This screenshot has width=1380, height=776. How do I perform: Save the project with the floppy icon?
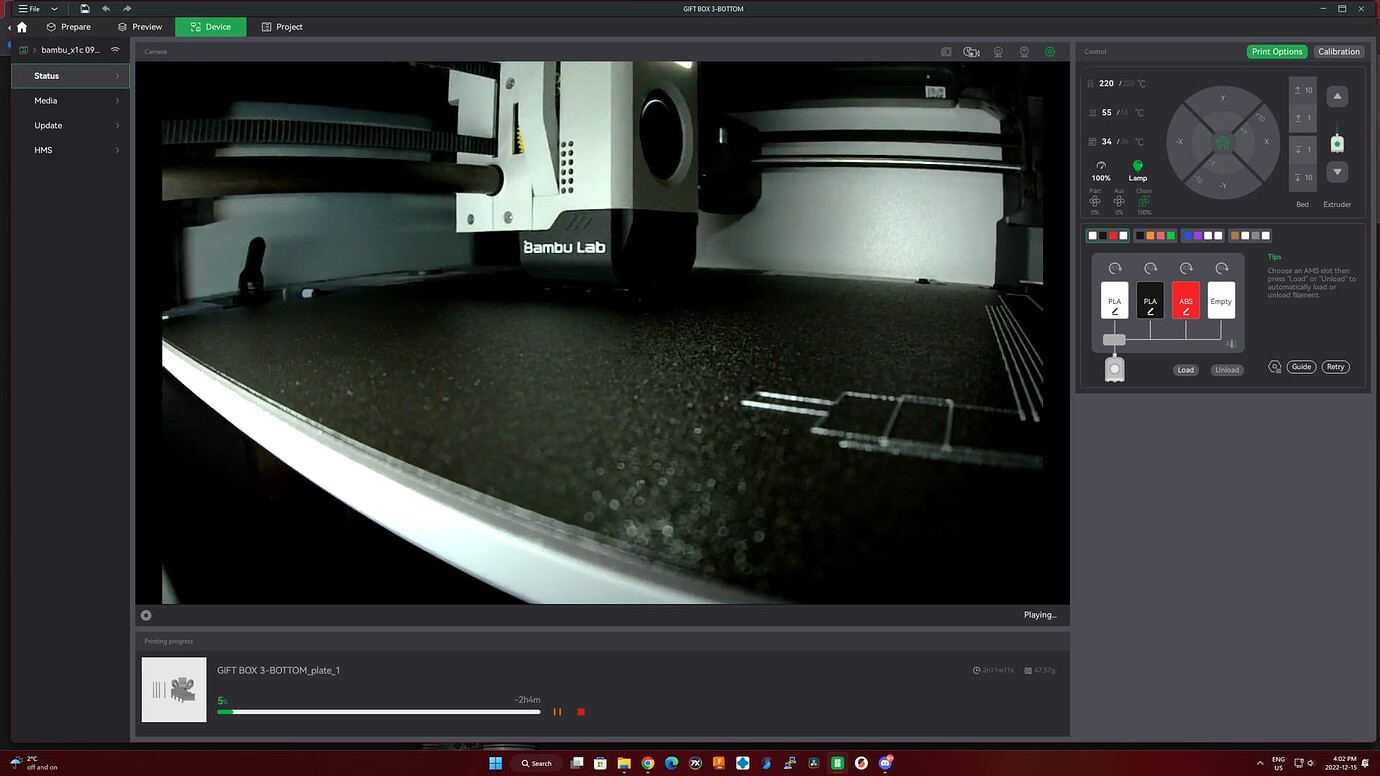pyautogui.click(x=85, y=9)
